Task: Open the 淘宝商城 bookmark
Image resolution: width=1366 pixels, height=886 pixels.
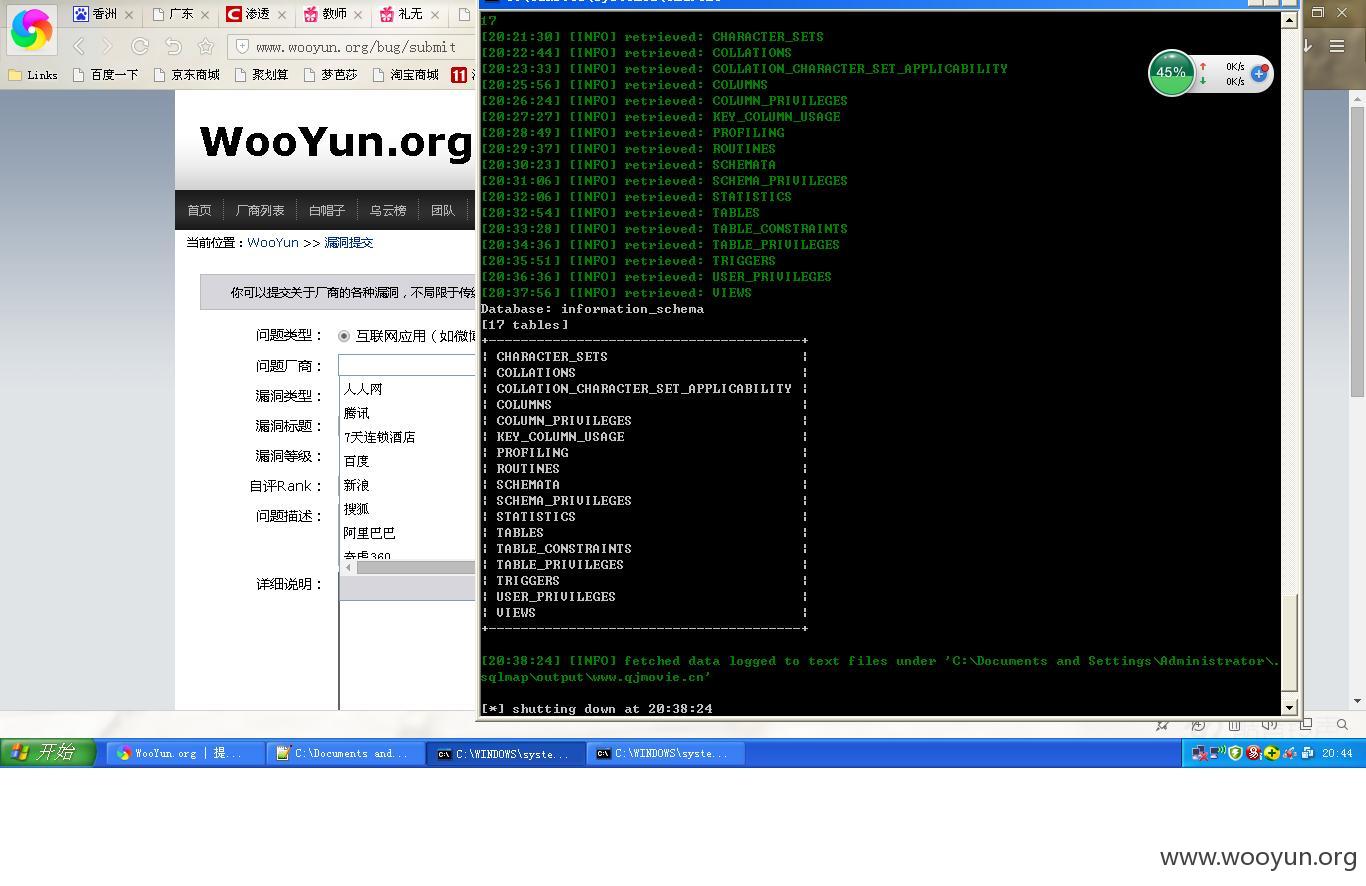Action: (405, 75)
